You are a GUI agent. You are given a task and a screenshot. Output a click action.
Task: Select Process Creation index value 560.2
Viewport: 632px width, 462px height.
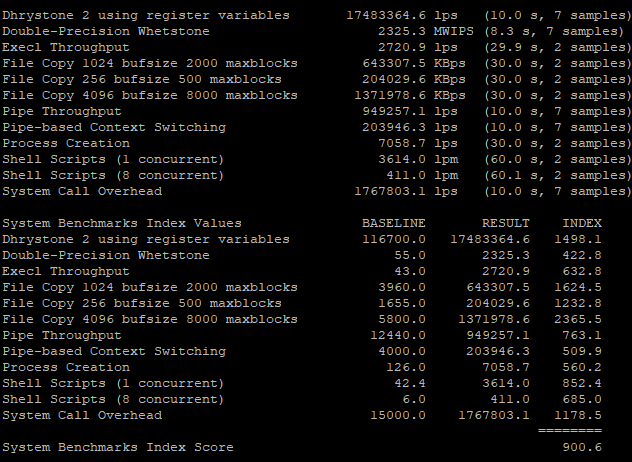pos(582,367)
